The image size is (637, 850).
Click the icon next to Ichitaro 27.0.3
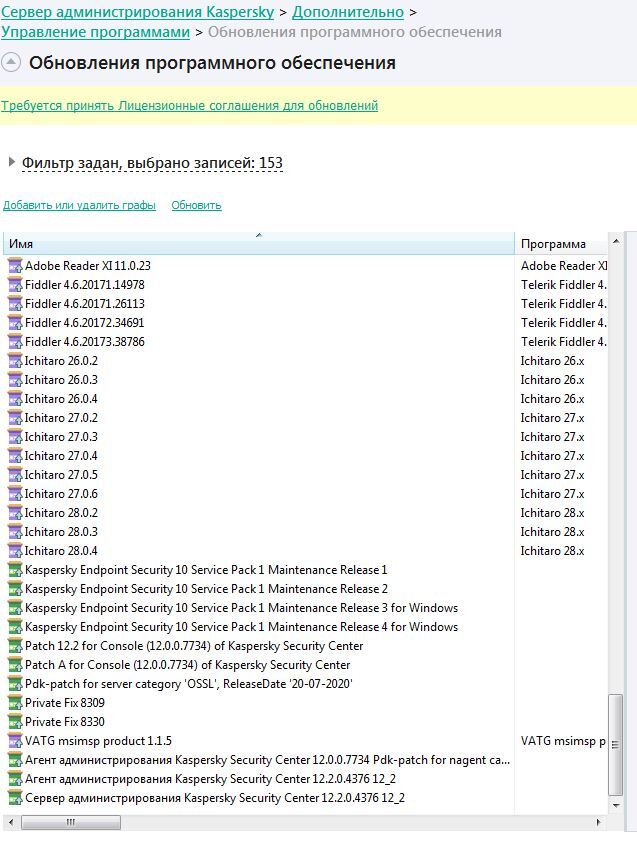[15, 436]
